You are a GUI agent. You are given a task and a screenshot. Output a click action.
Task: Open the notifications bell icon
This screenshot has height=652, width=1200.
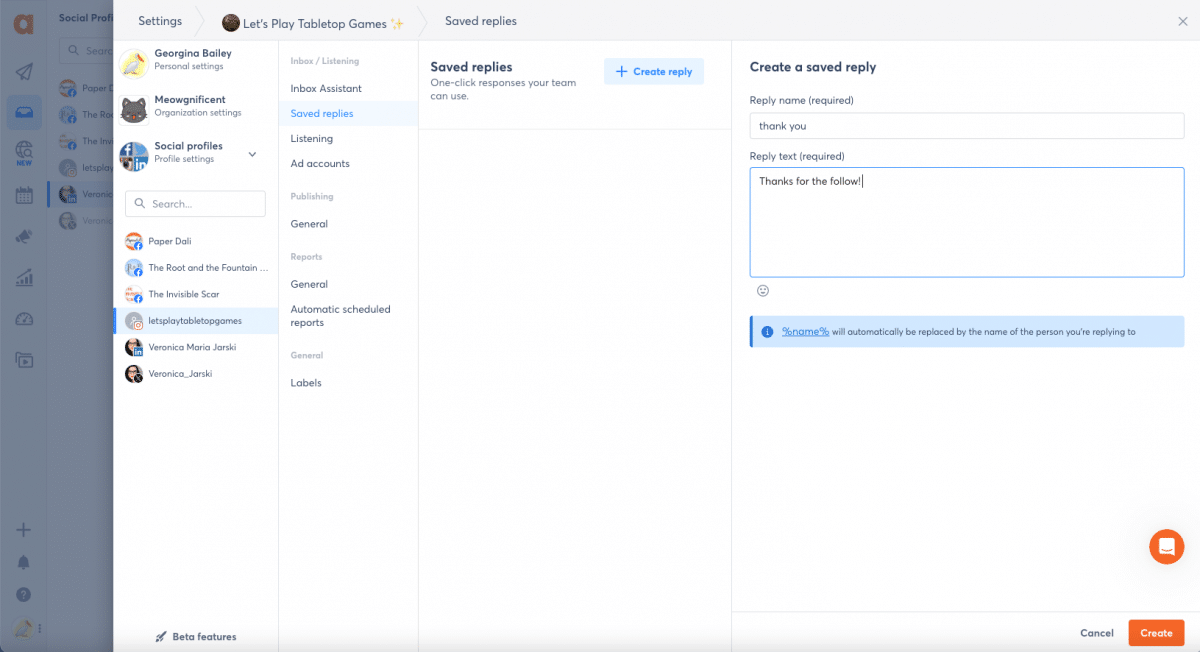24,563
